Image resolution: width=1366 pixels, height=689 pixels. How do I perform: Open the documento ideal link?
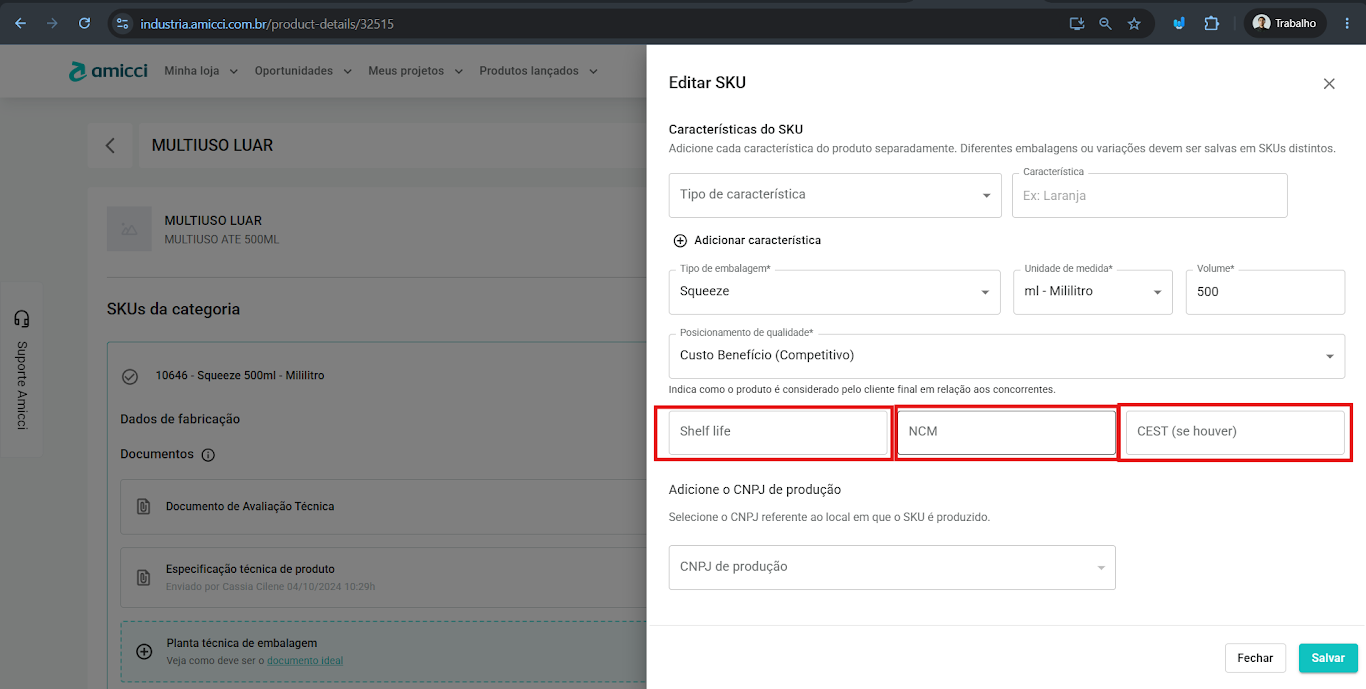pyautogui.click(x=305, y=661)
